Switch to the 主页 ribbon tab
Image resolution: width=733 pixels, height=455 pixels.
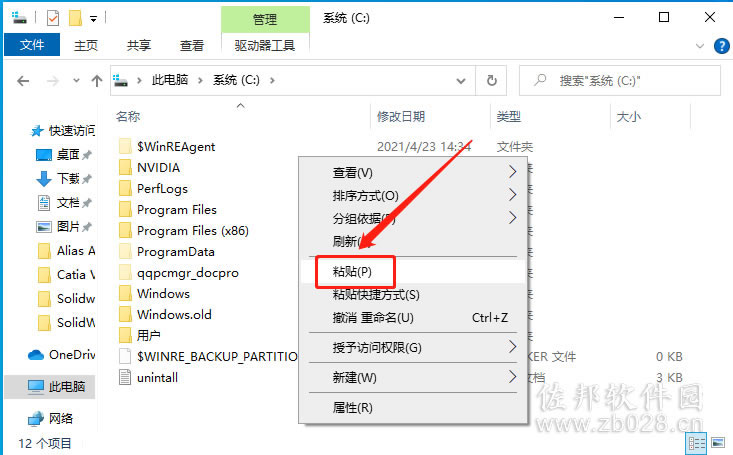[86, 45]
